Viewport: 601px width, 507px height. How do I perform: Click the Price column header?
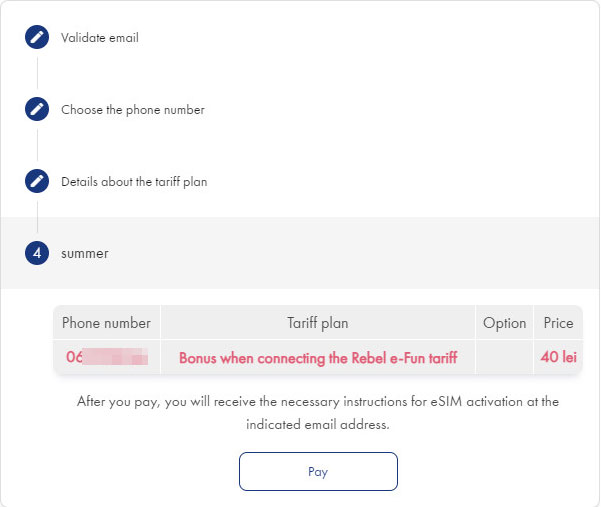558,323
